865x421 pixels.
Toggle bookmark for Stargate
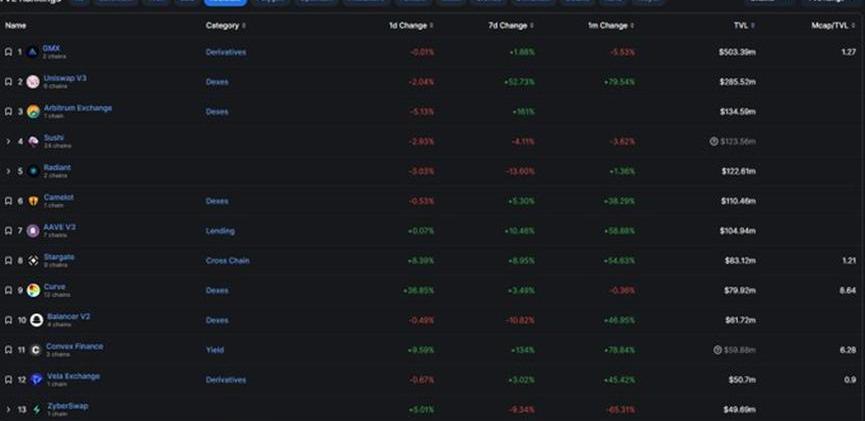tap(8, 261)
